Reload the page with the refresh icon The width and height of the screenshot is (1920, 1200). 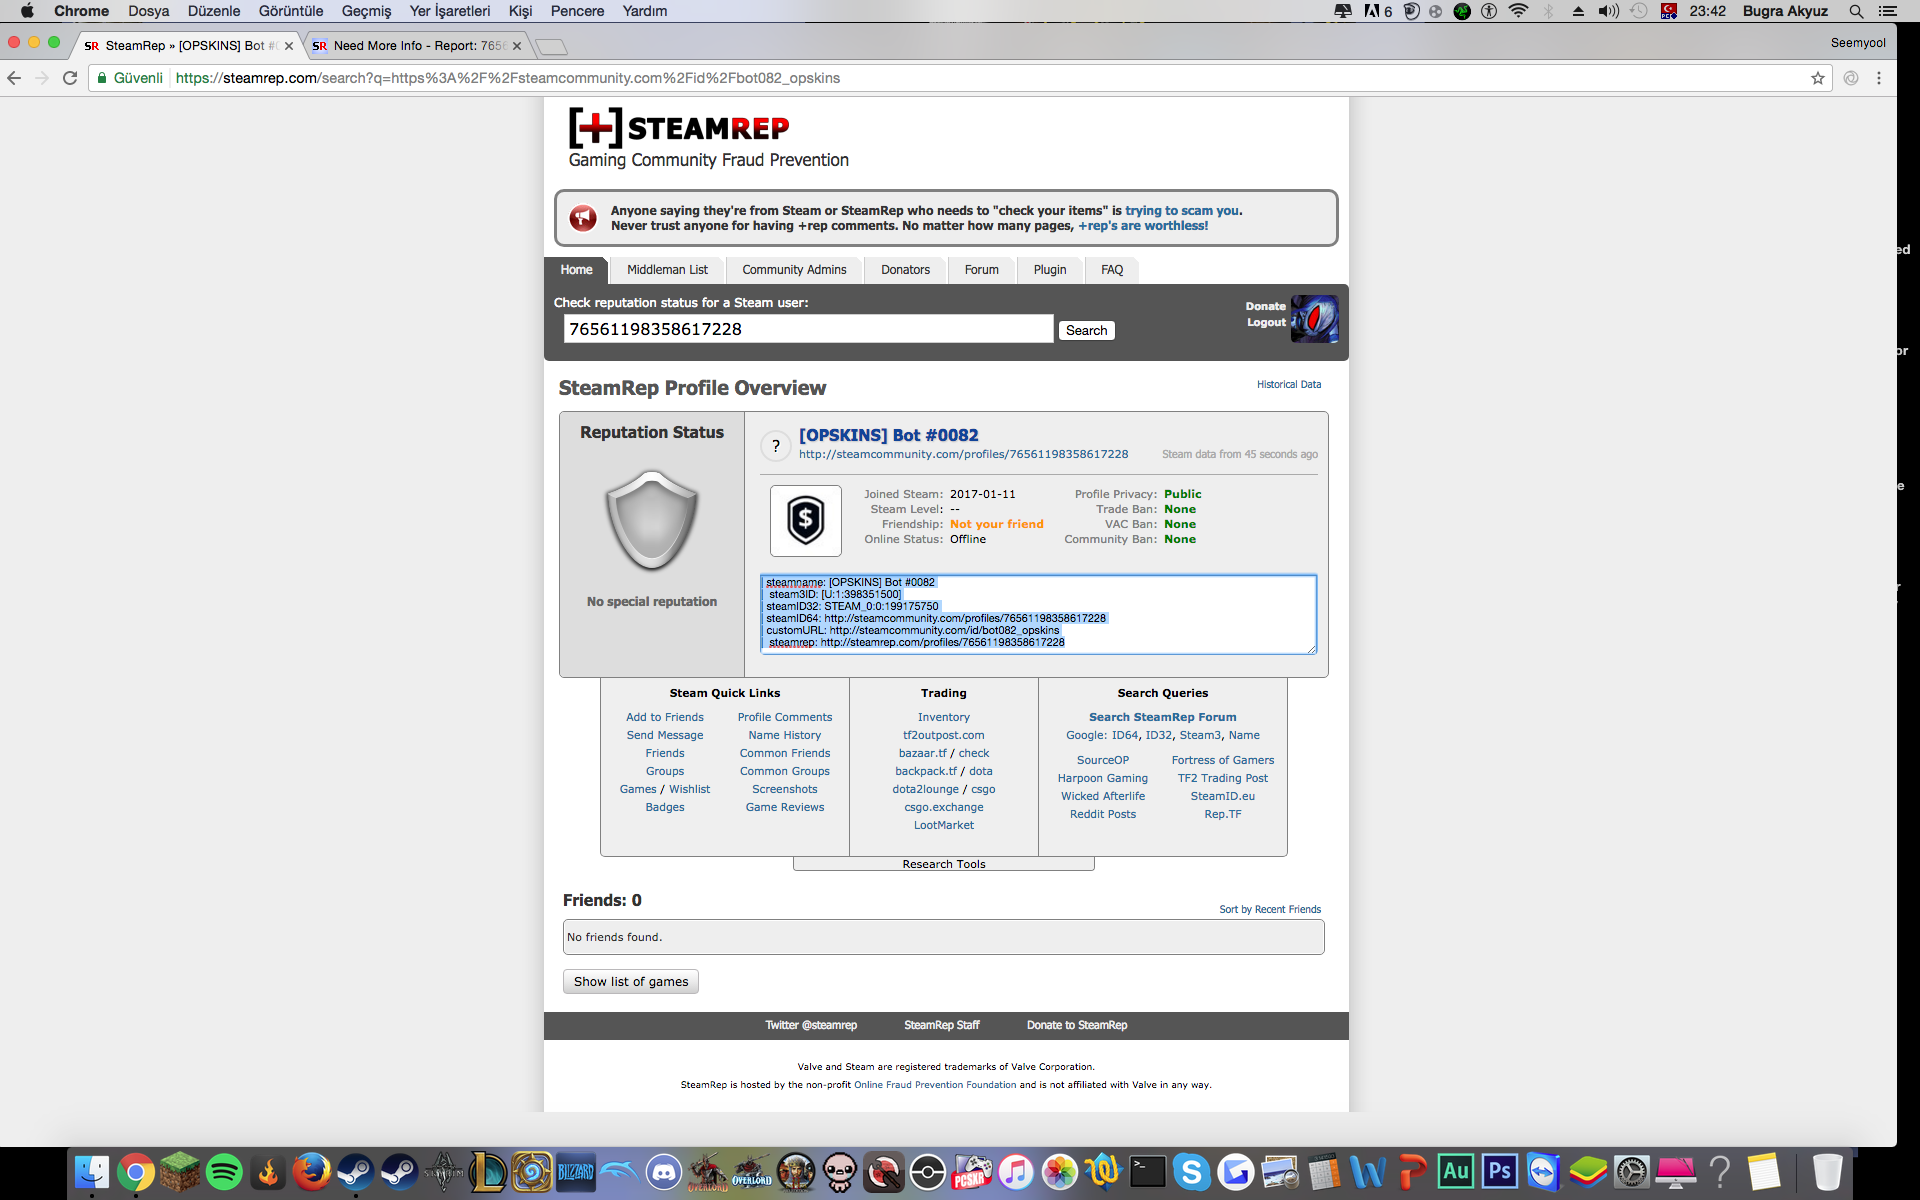point(70,78)
